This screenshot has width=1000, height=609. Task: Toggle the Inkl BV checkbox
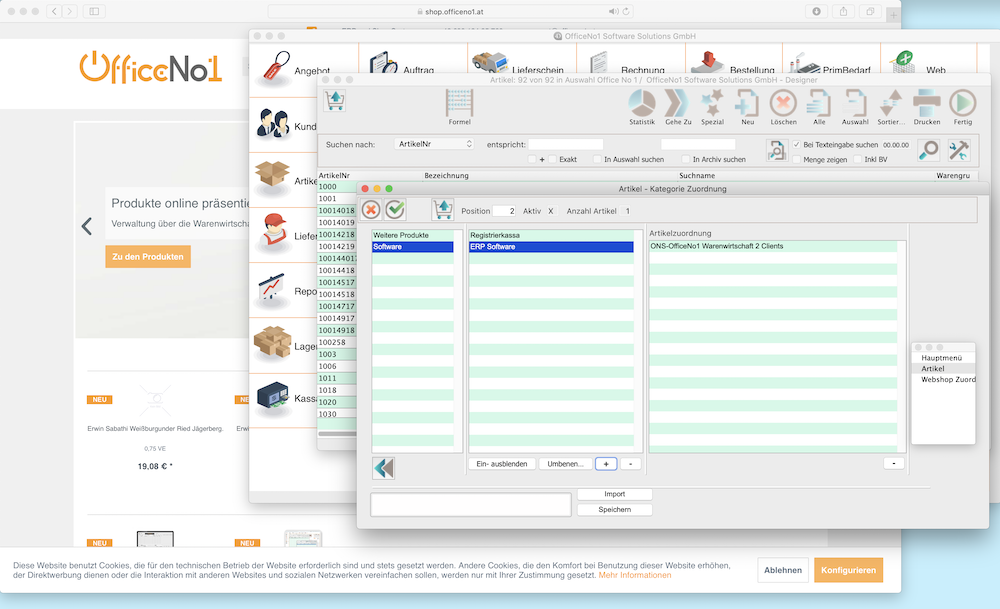point(858,159)
